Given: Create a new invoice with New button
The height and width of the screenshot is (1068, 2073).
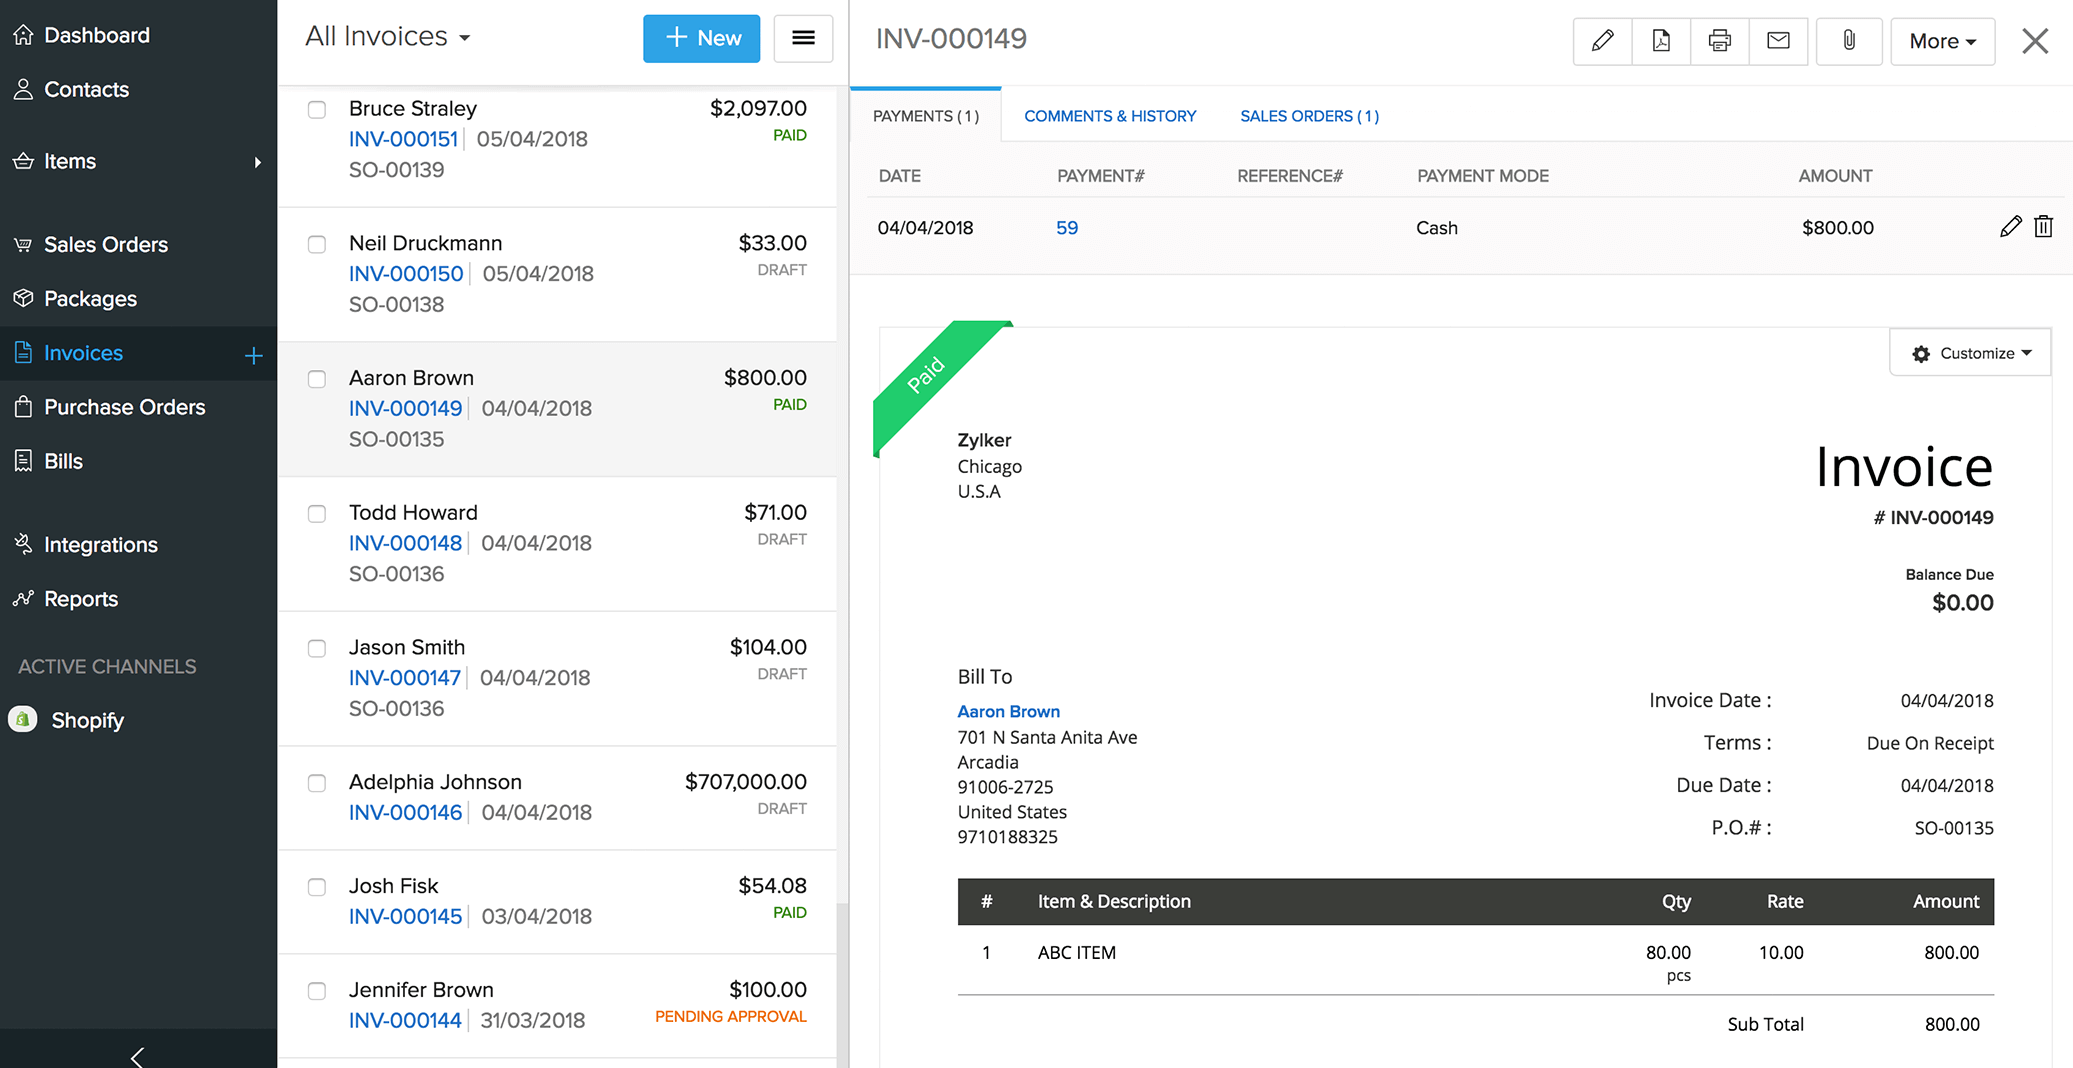Looking at the screenshot, I should point(701,38).
